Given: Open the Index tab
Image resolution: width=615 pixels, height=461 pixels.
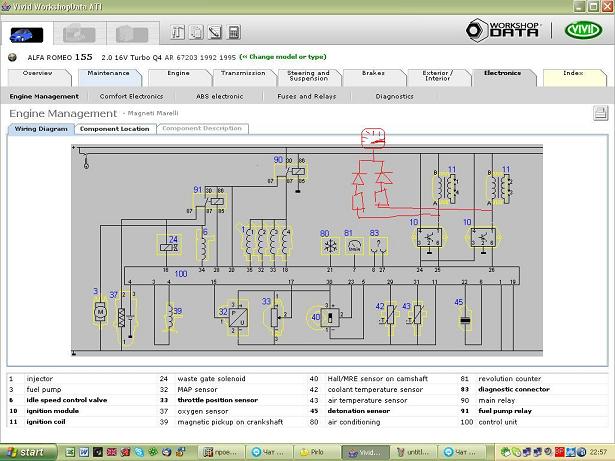Looking at the screenshot, I should tap(573, 73).
